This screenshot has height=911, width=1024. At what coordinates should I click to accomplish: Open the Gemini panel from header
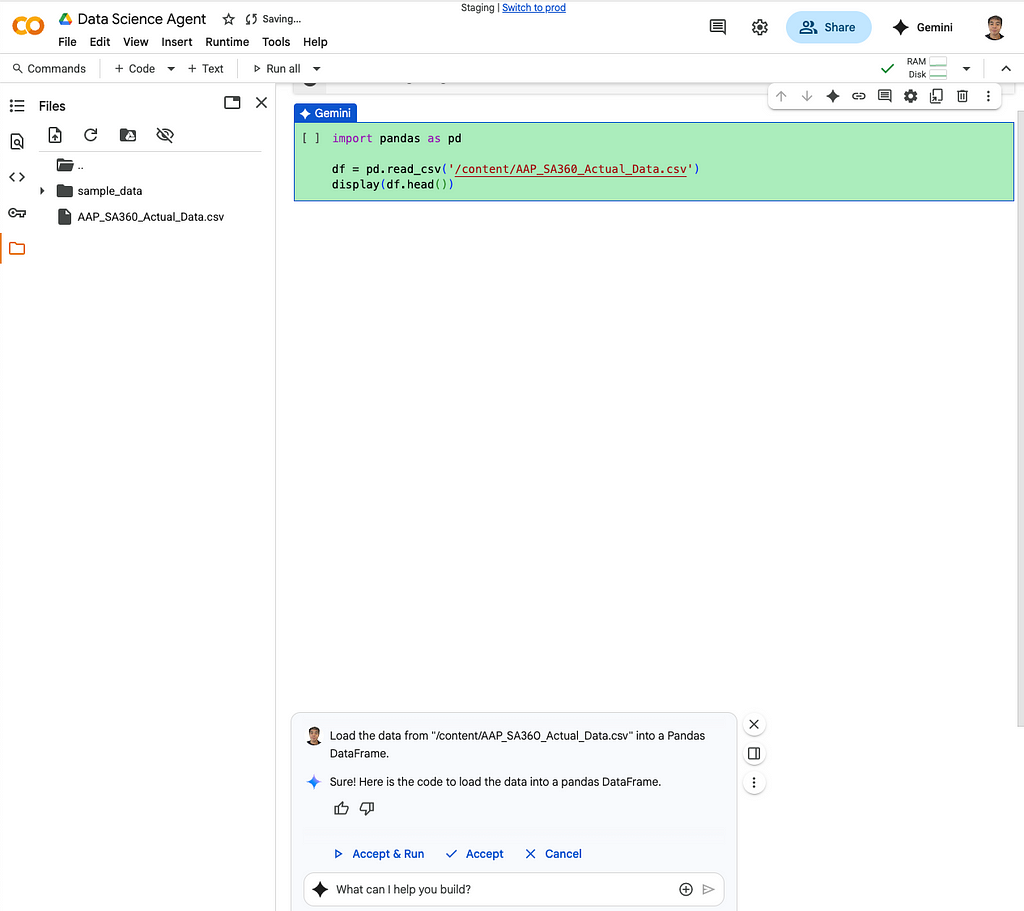922,27
